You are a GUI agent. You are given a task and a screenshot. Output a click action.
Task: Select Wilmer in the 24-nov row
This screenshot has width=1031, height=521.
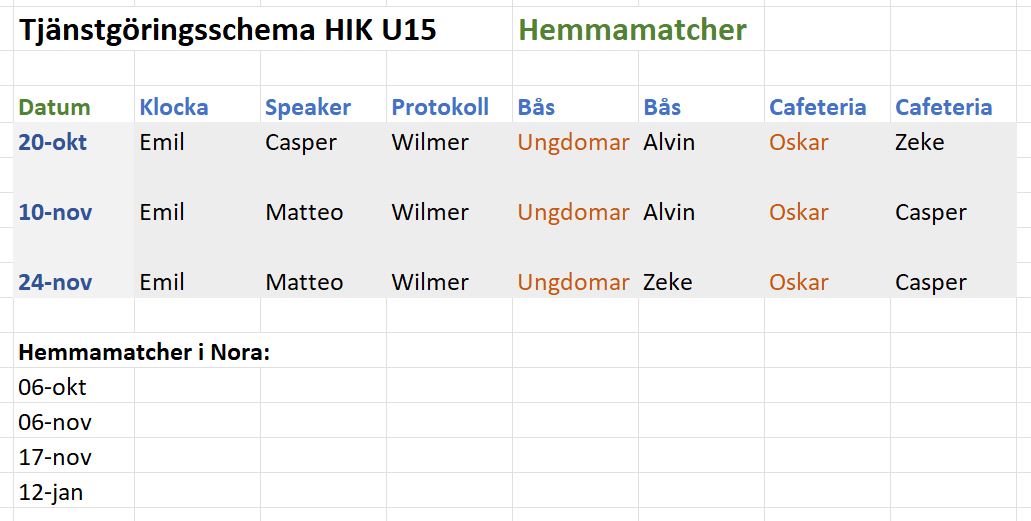[x=430, y=282]
